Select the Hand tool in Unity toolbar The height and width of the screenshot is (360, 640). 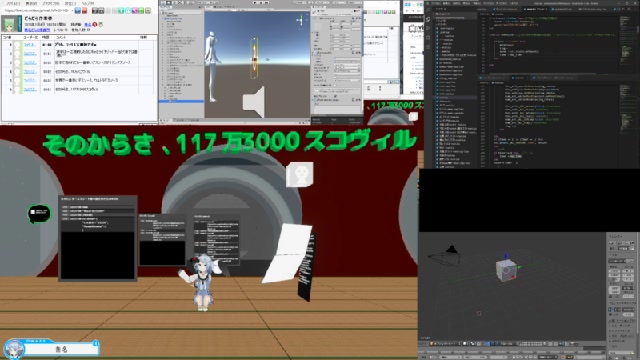pos(164,3)
